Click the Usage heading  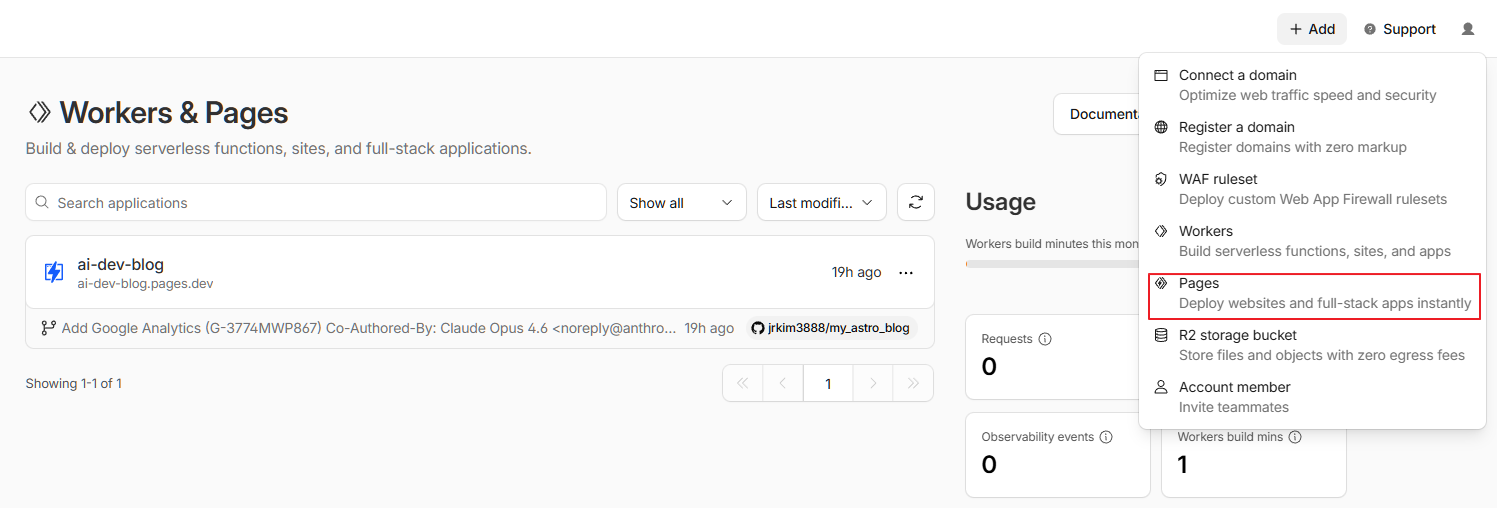(1001, 202)
